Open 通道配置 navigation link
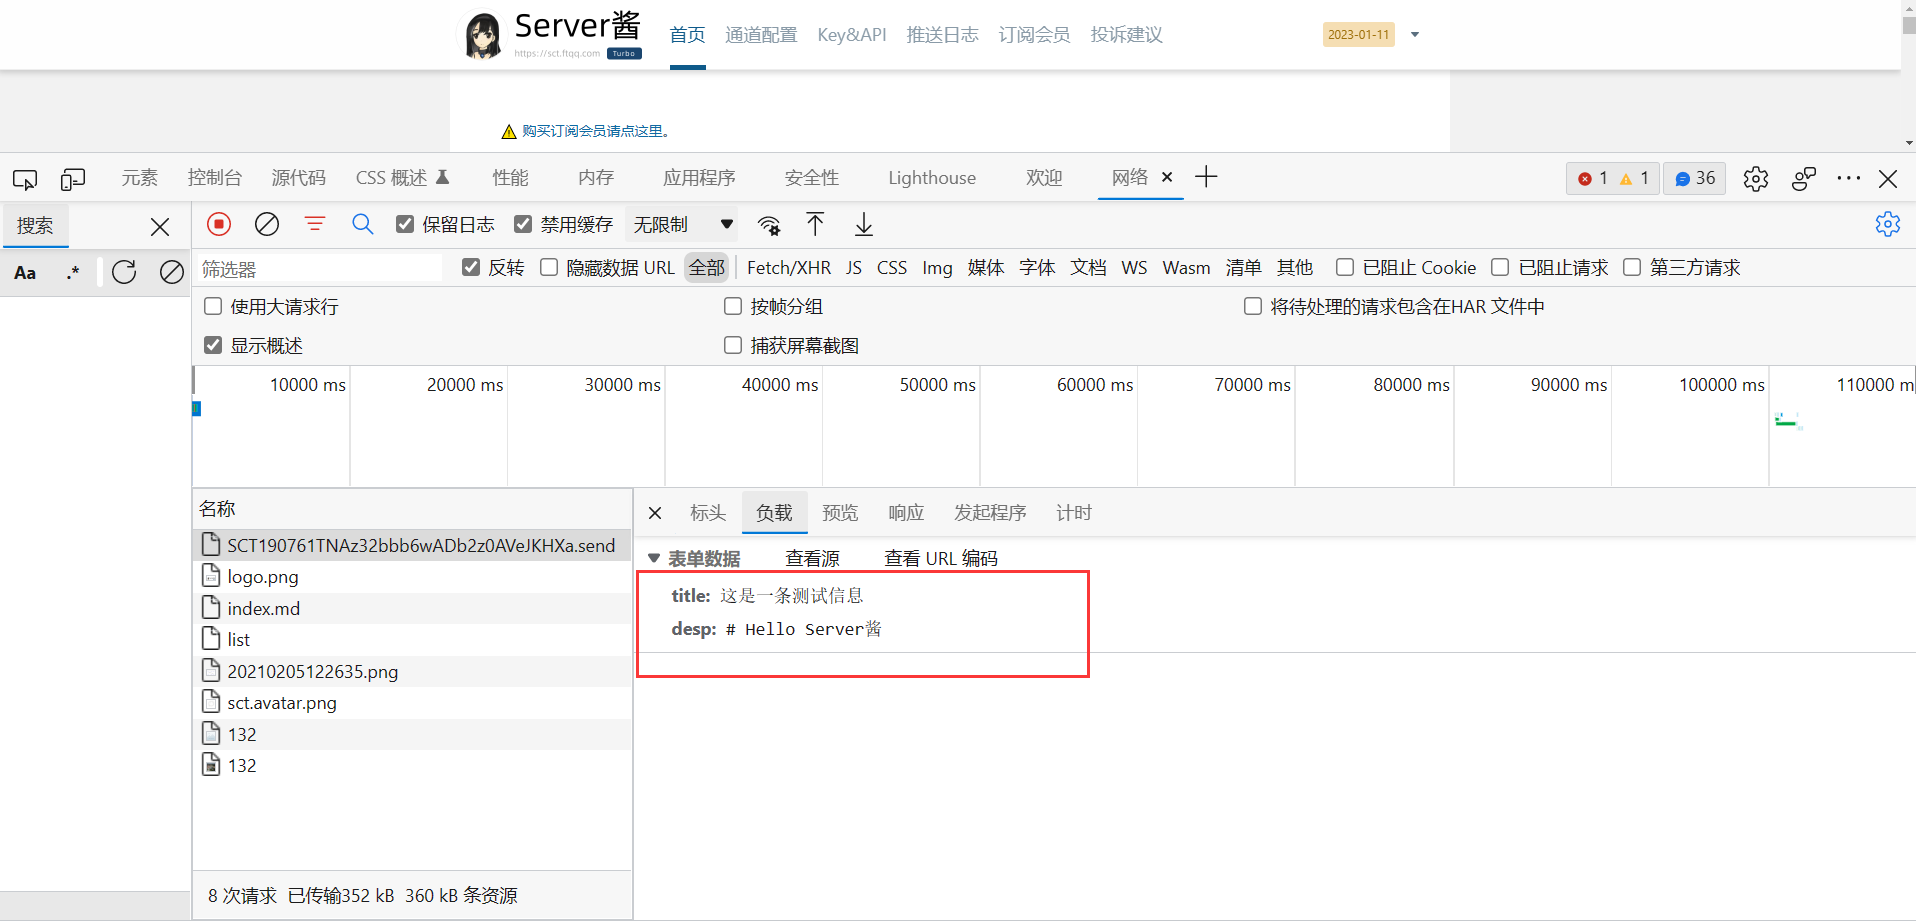 coord(761,35)
